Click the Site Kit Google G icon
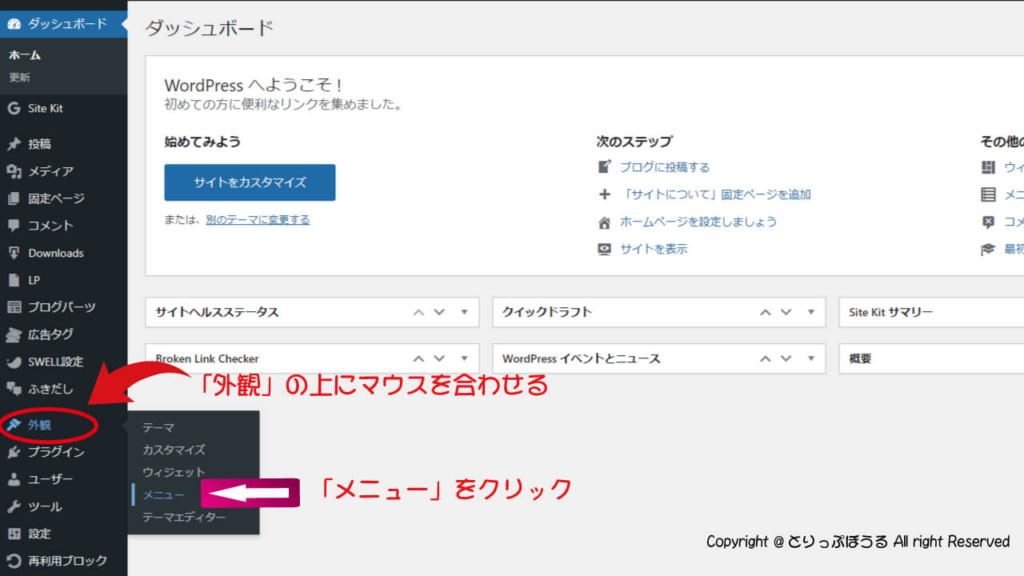The height and width of the screenshot is (576, 1024). click(14, 108)
